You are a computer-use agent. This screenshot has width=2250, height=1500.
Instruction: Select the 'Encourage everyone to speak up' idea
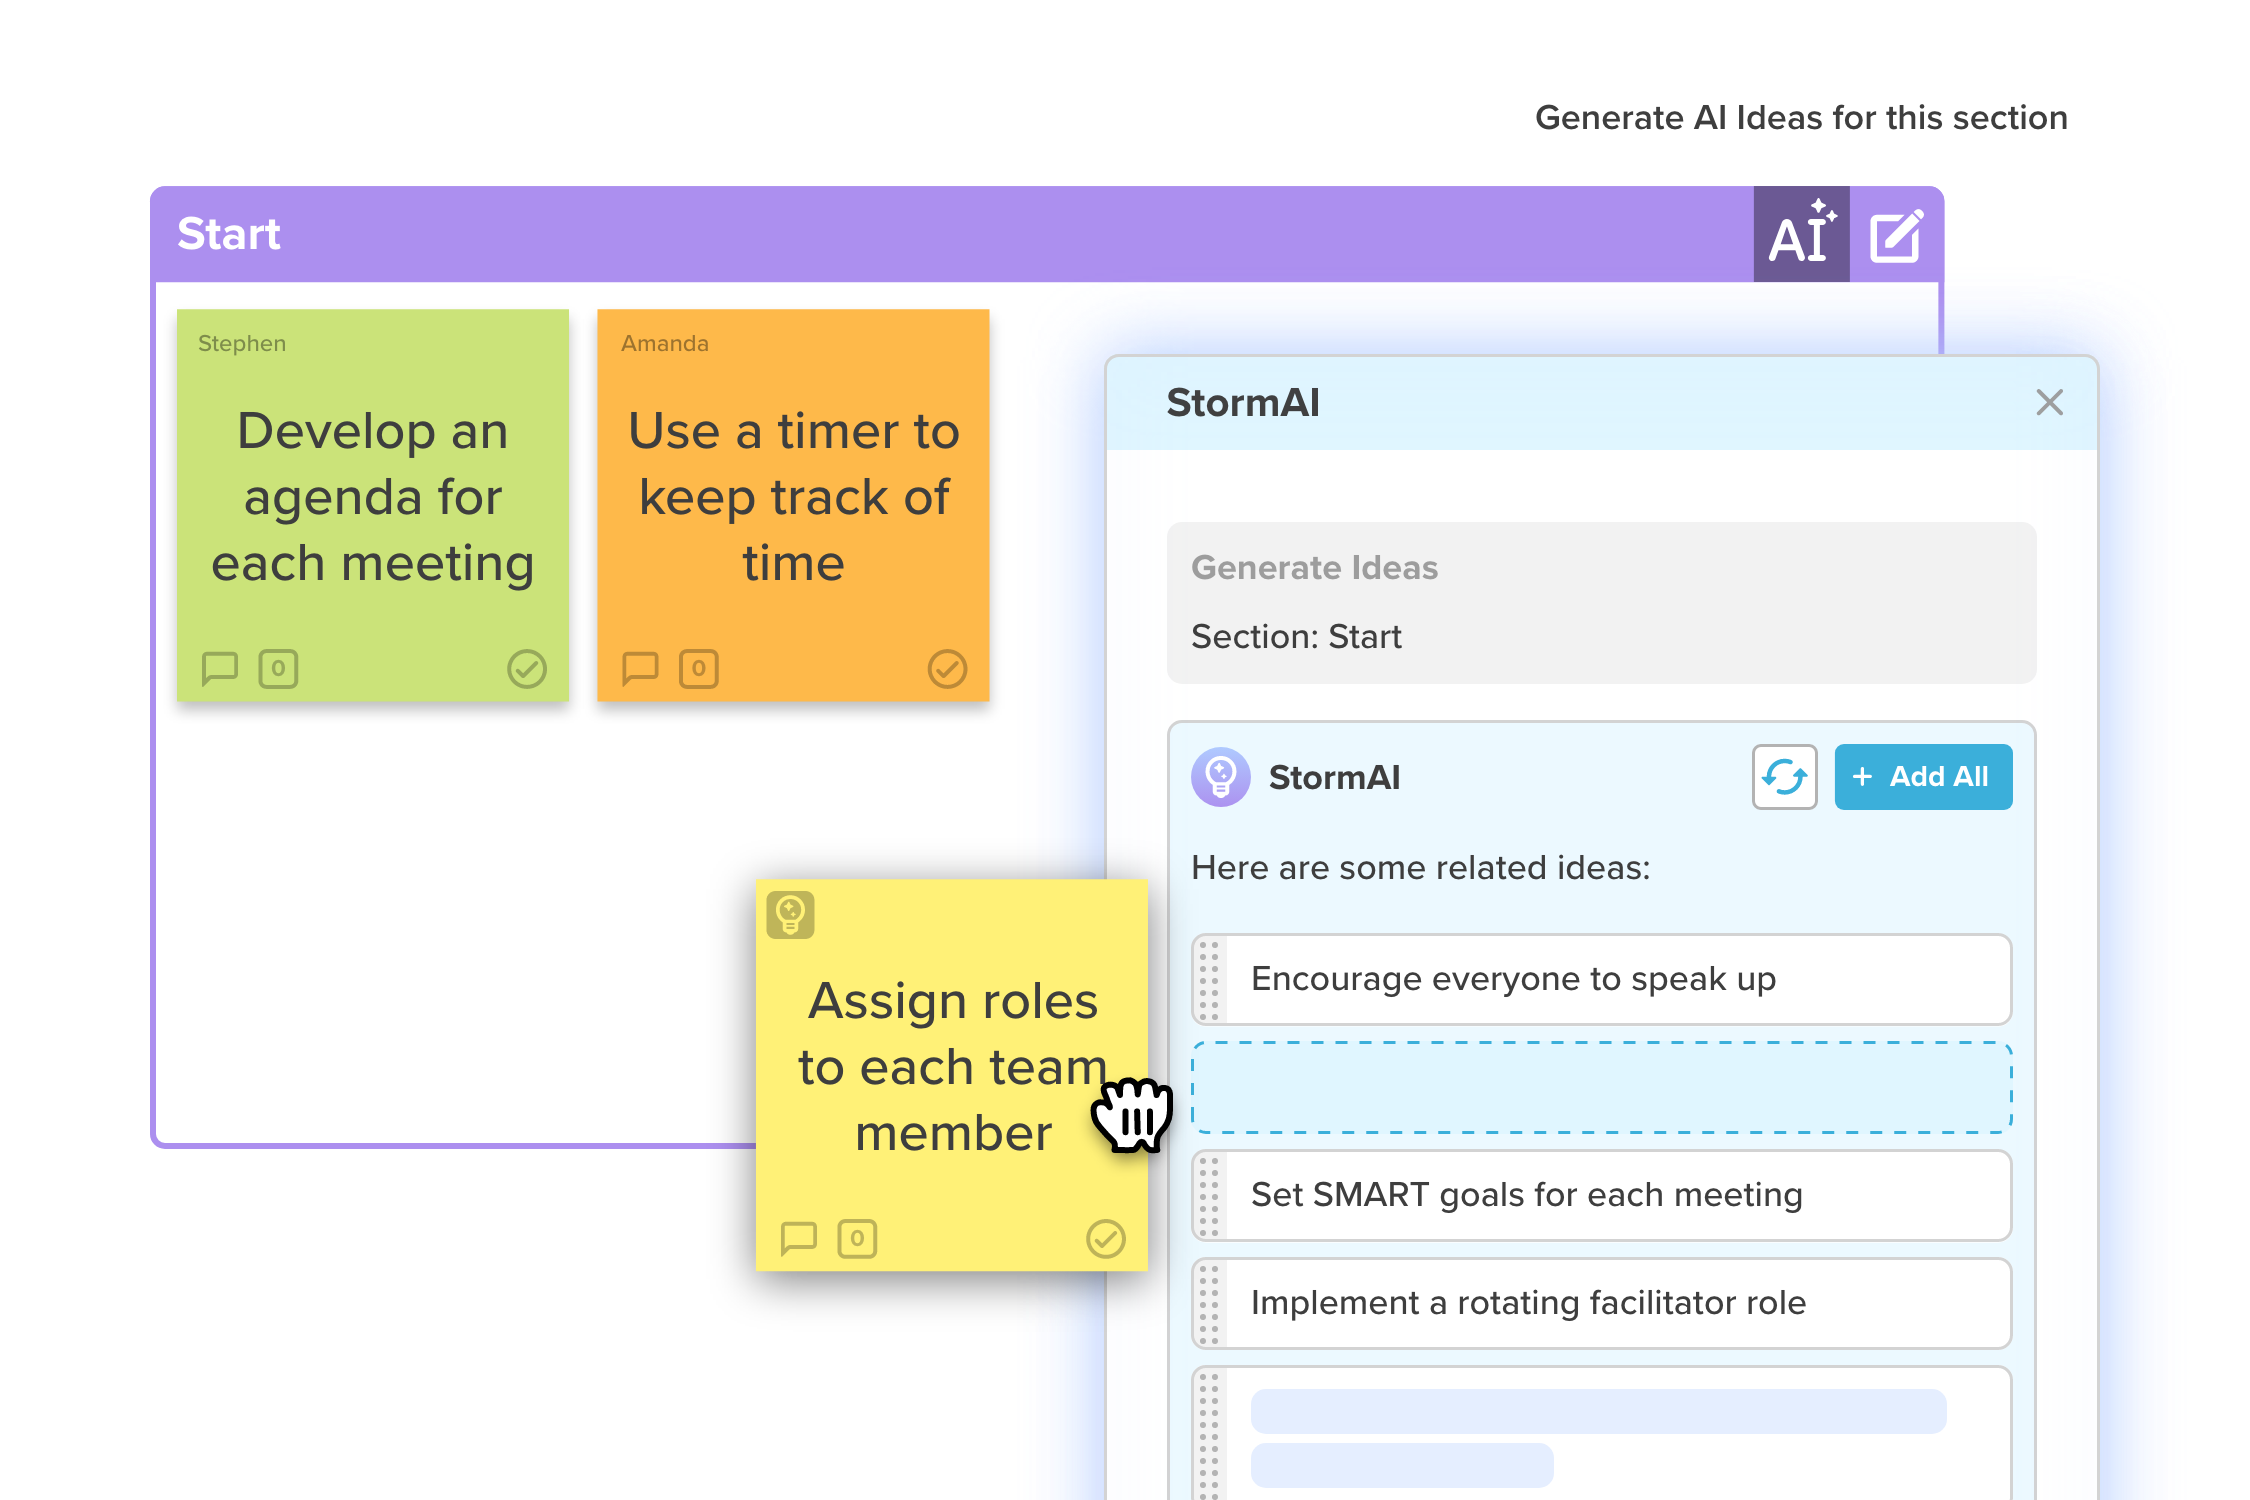[x=1600, y=980]
